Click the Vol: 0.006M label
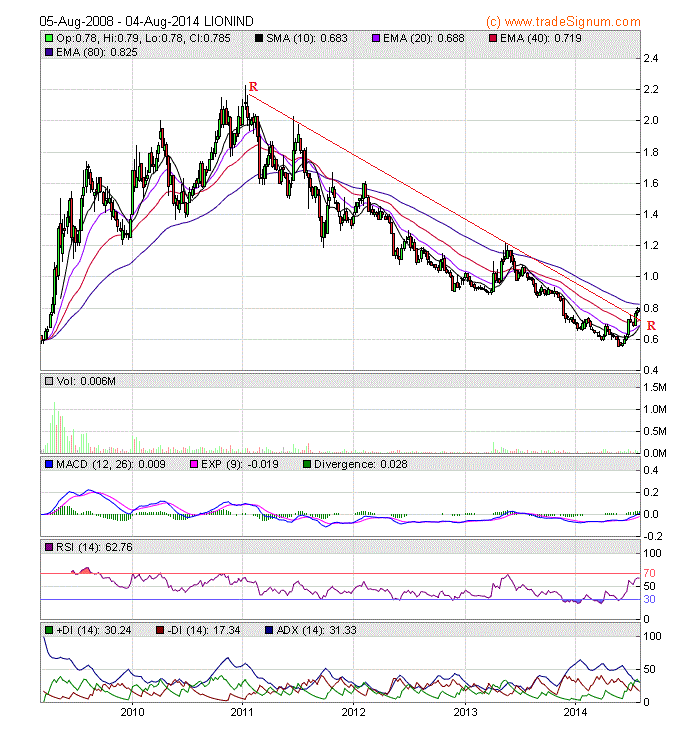The image size is (680, 733). point(86,381)
